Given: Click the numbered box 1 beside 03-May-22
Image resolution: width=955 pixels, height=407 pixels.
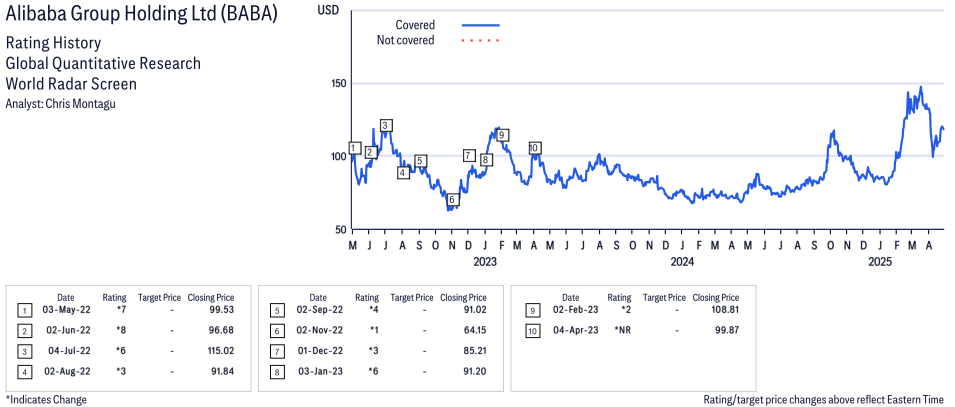Looking at the screenshot, I should click(x=25, y=311).
